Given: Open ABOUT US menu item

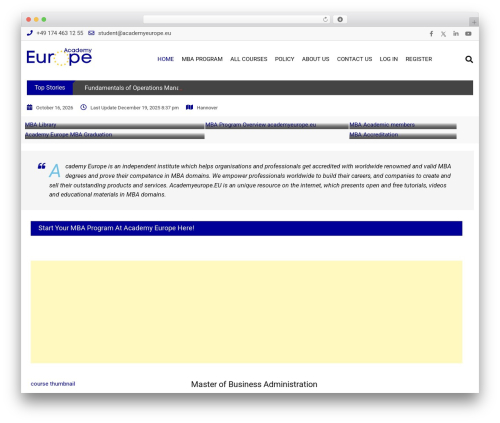Looking at the screenshot, I should 315,59.
